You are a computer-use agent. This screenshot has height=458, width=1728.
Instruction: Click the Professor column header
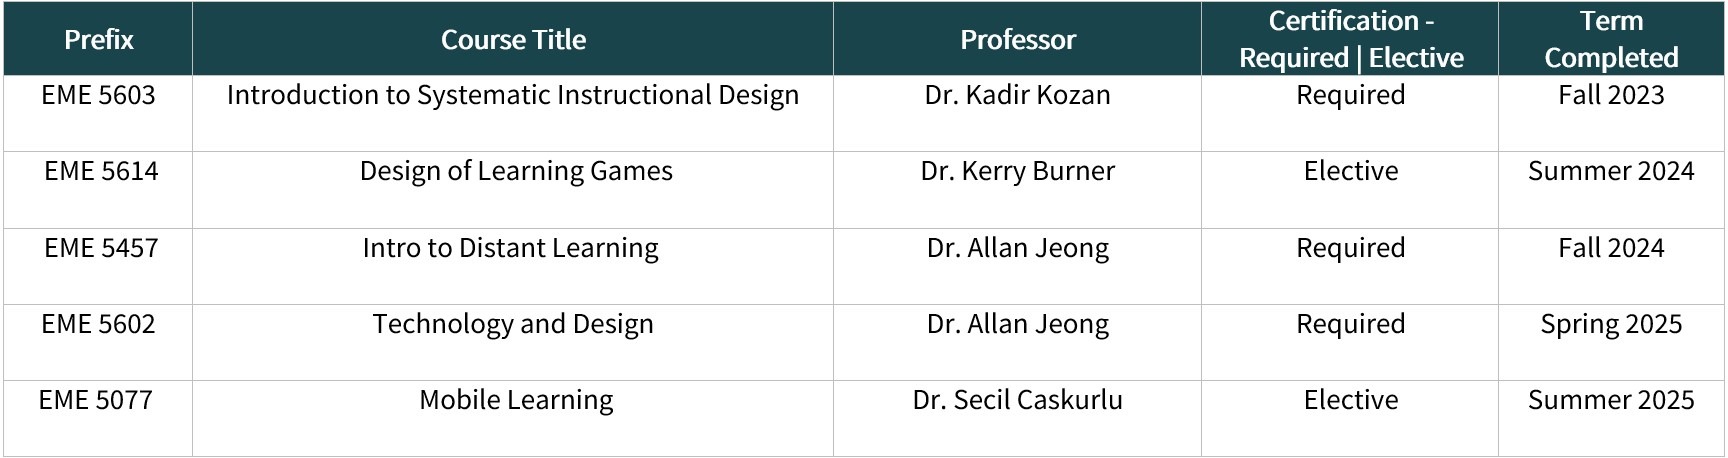click(1017, 39)
